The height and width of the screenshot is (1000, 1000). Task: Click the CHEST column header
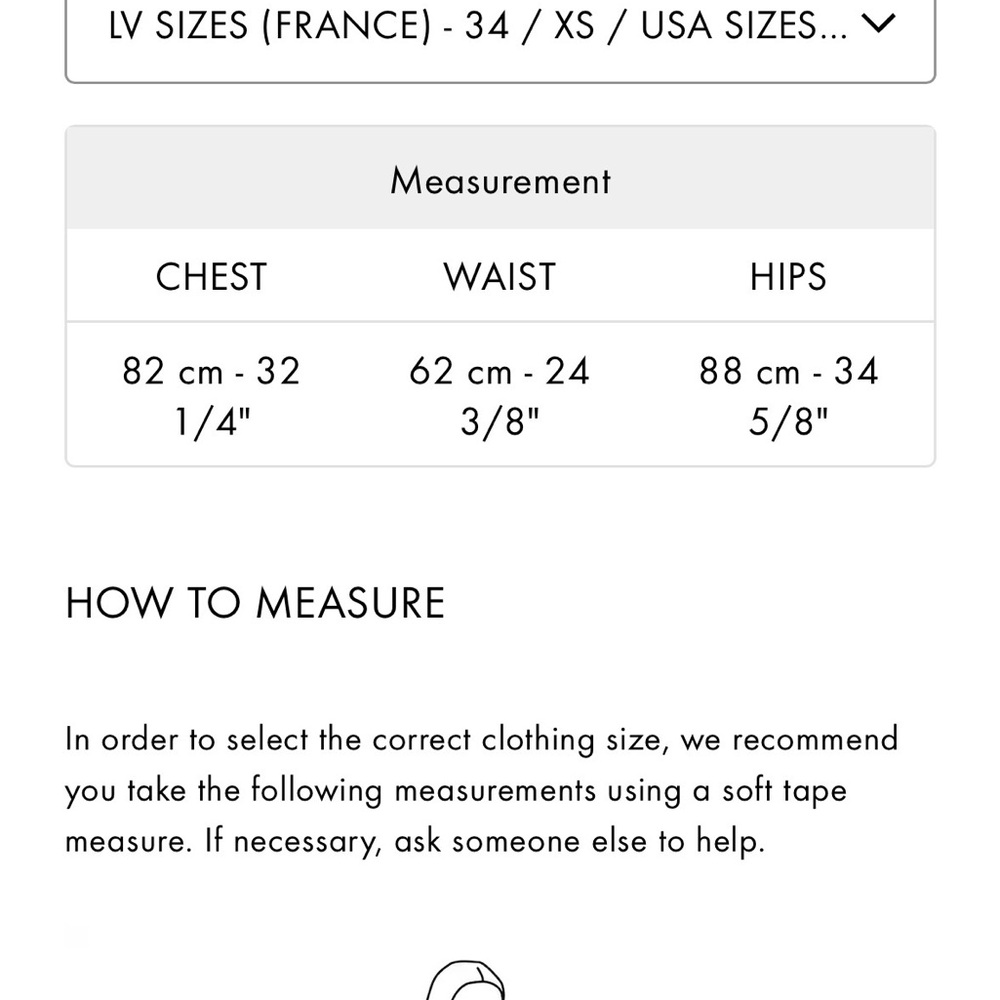pos(211,276)
